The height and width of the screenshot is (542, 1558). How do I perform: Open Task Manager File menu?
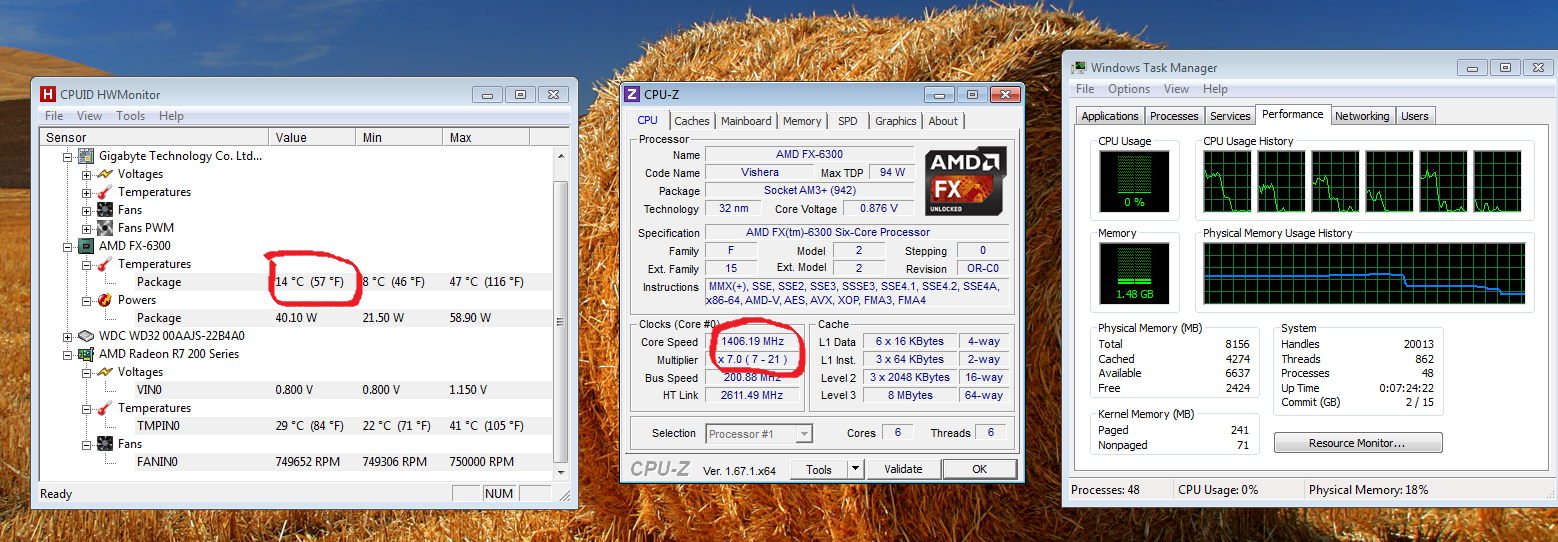pyautogui.click(x=1085, y=89)
